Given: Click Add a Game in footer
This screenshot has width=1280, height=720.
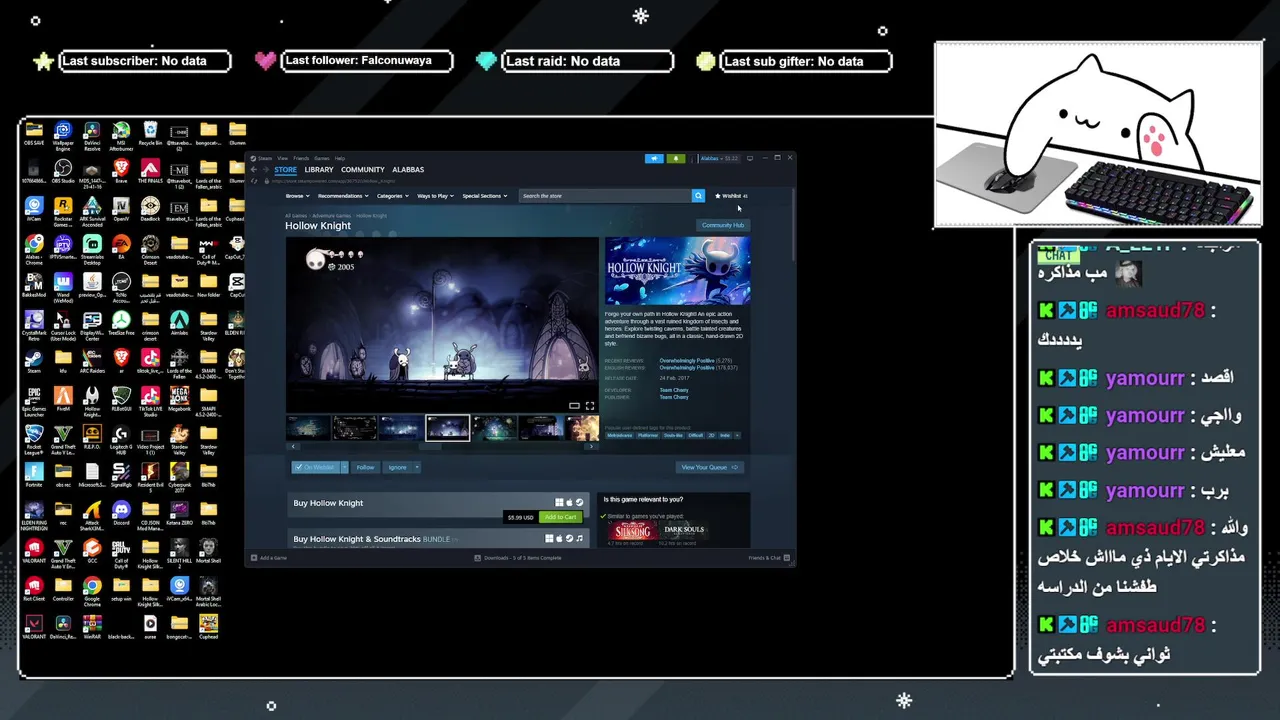Looking at the screenshot, I should coord(269,558).
